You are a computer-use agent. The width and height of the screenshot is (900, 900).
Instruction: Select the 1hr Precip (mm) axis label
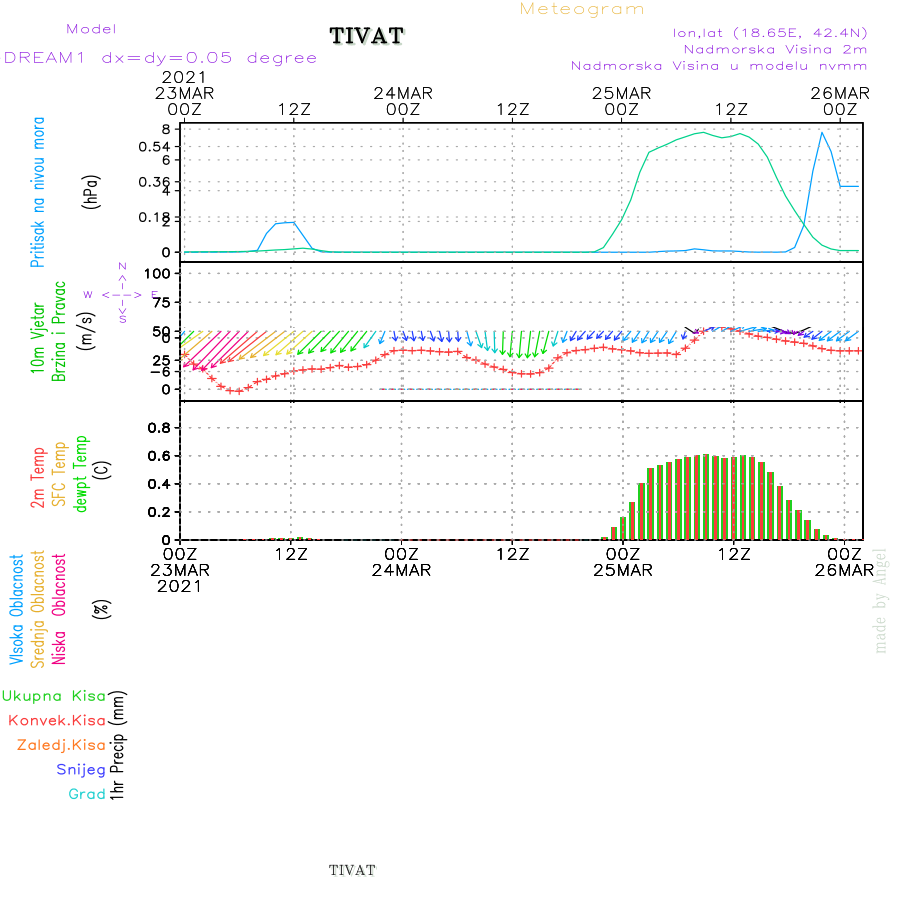click(117, 745)
